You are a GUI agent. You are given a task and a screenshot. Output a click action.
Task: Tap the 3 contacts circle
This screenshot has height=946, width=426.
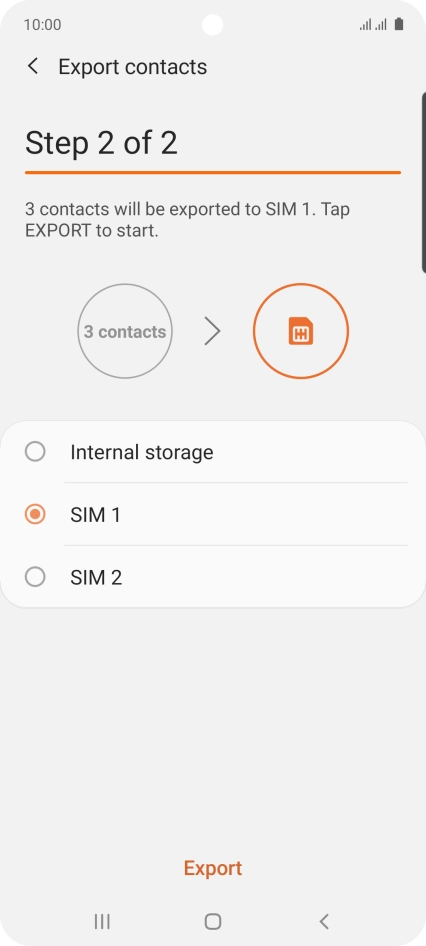pos(125,331)
